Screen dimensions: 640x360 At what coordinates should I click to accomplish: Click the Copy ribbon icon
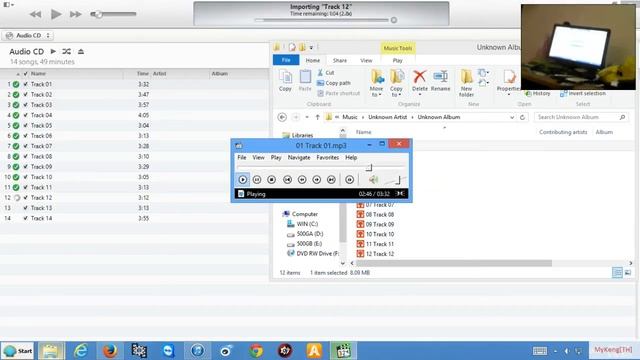[x=285, y=80]
